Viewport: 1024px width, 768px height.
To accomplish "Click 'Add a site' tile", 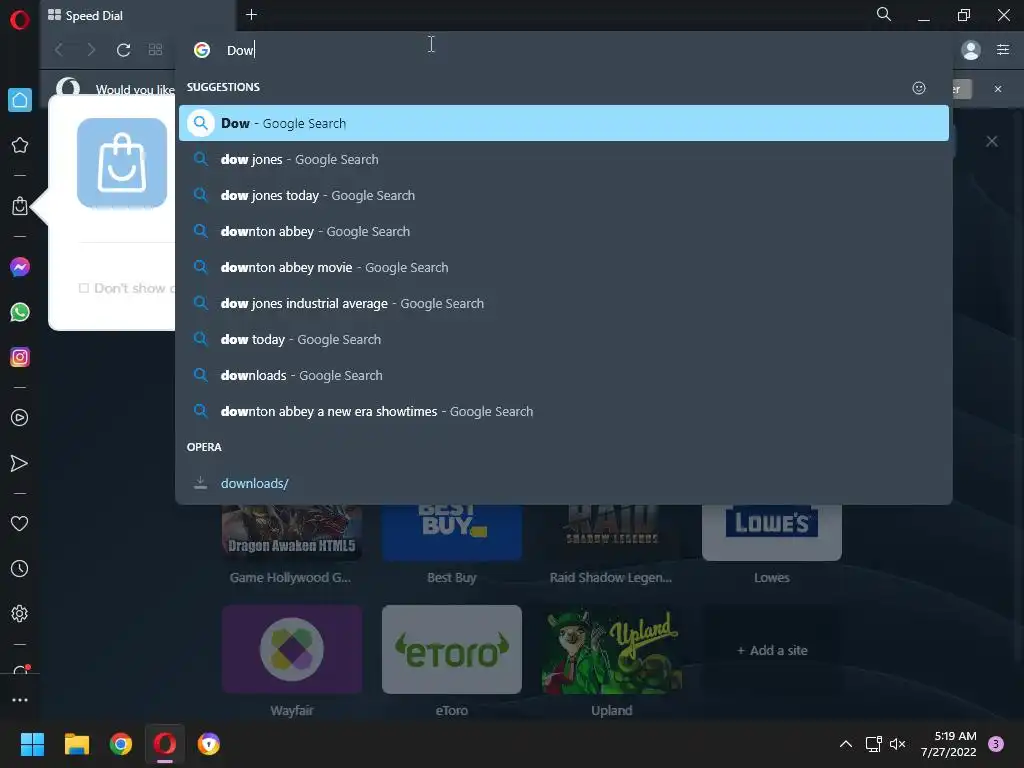I will tap(771, 650).
